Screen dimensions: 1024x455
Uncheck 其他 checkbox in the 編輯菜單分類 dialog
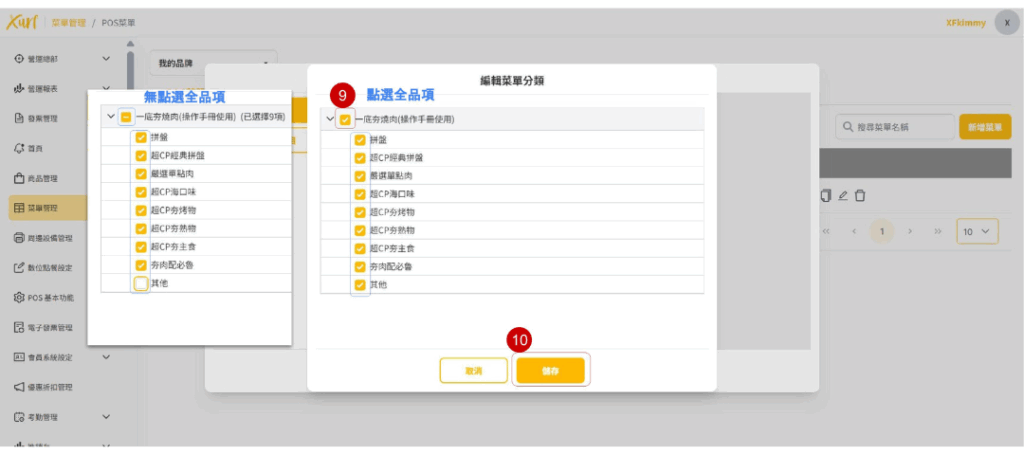click(360, 285)
